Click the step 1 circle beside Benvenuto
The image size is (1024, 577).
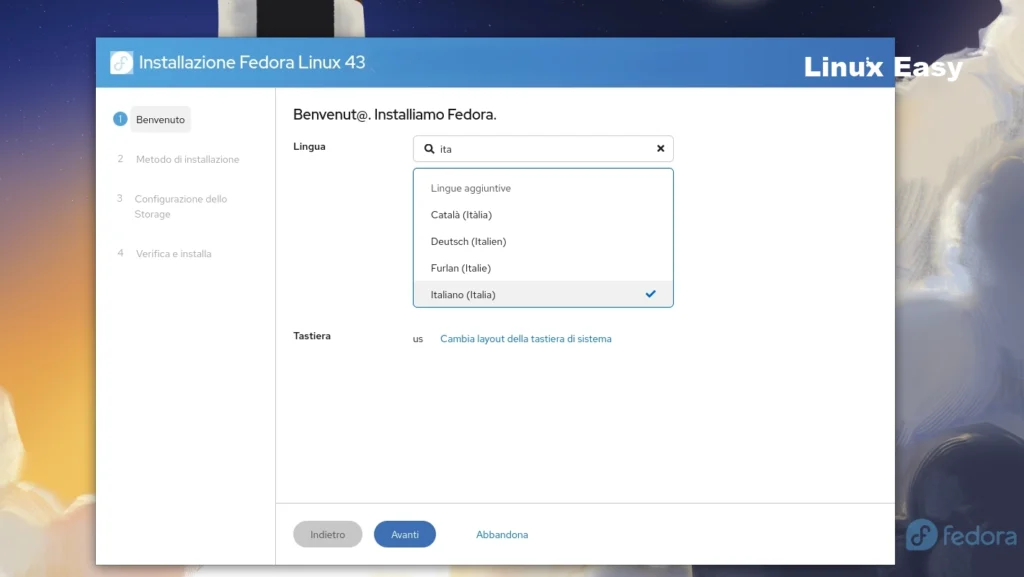point(120,118)
